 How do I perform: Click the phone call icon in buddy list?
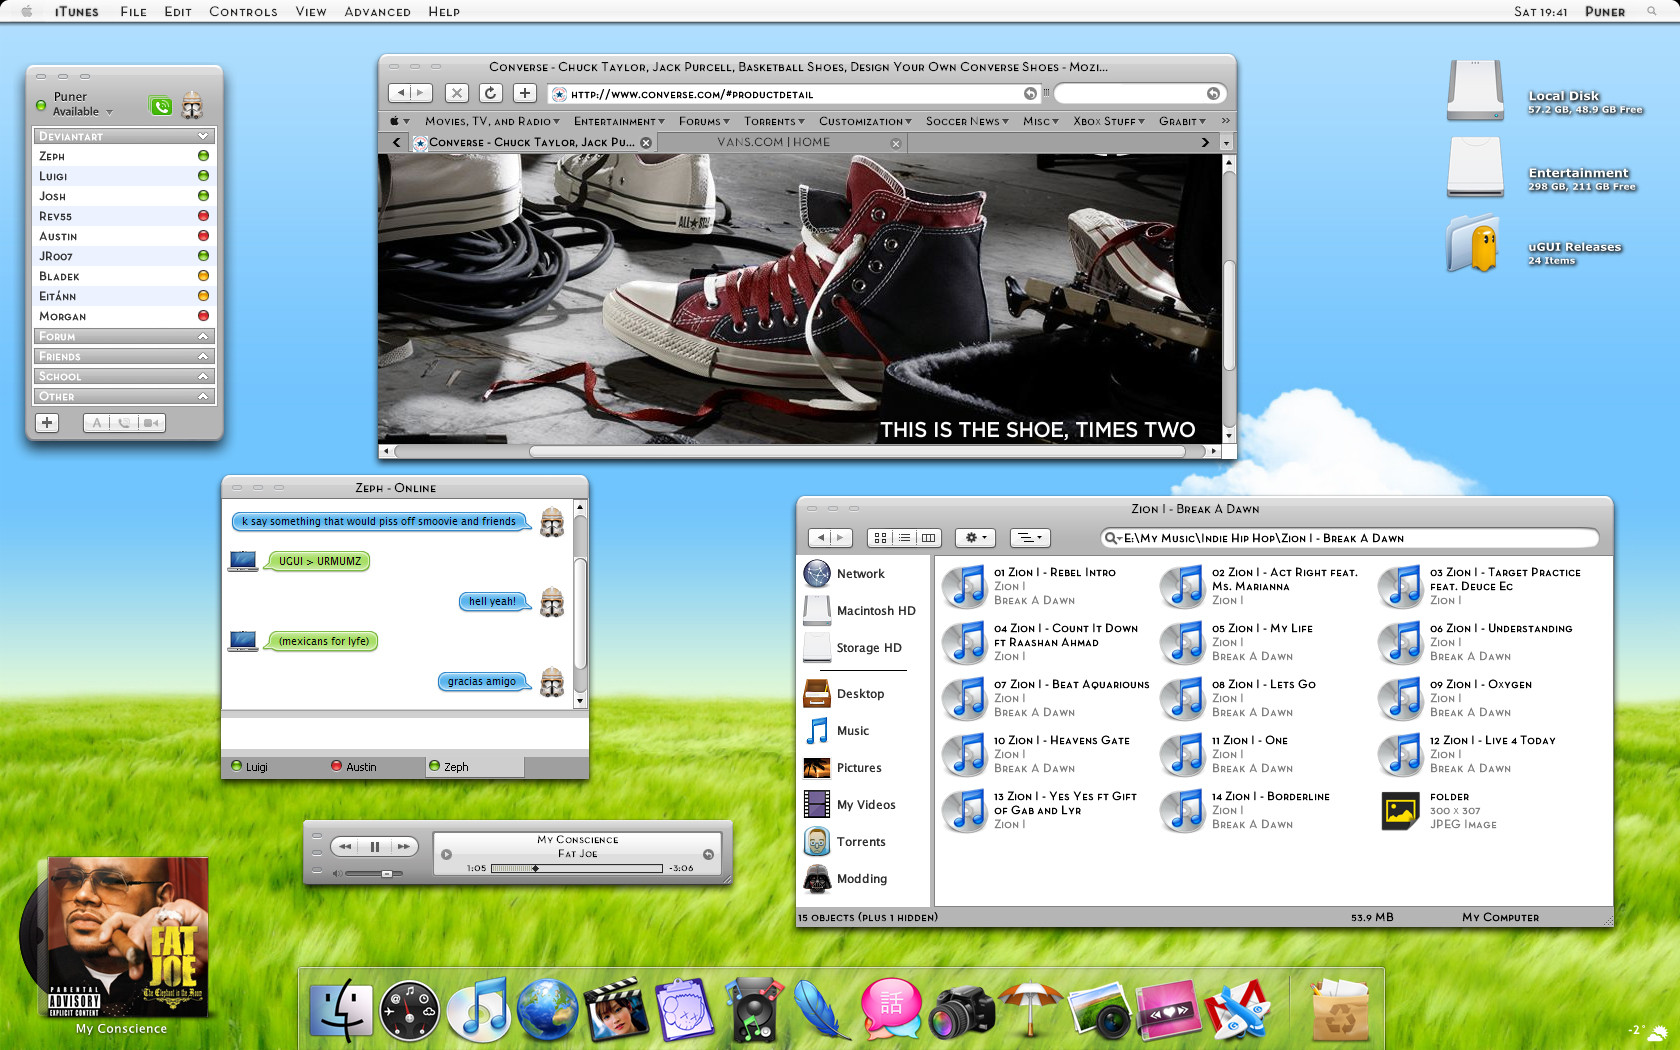tap(160, 106)
